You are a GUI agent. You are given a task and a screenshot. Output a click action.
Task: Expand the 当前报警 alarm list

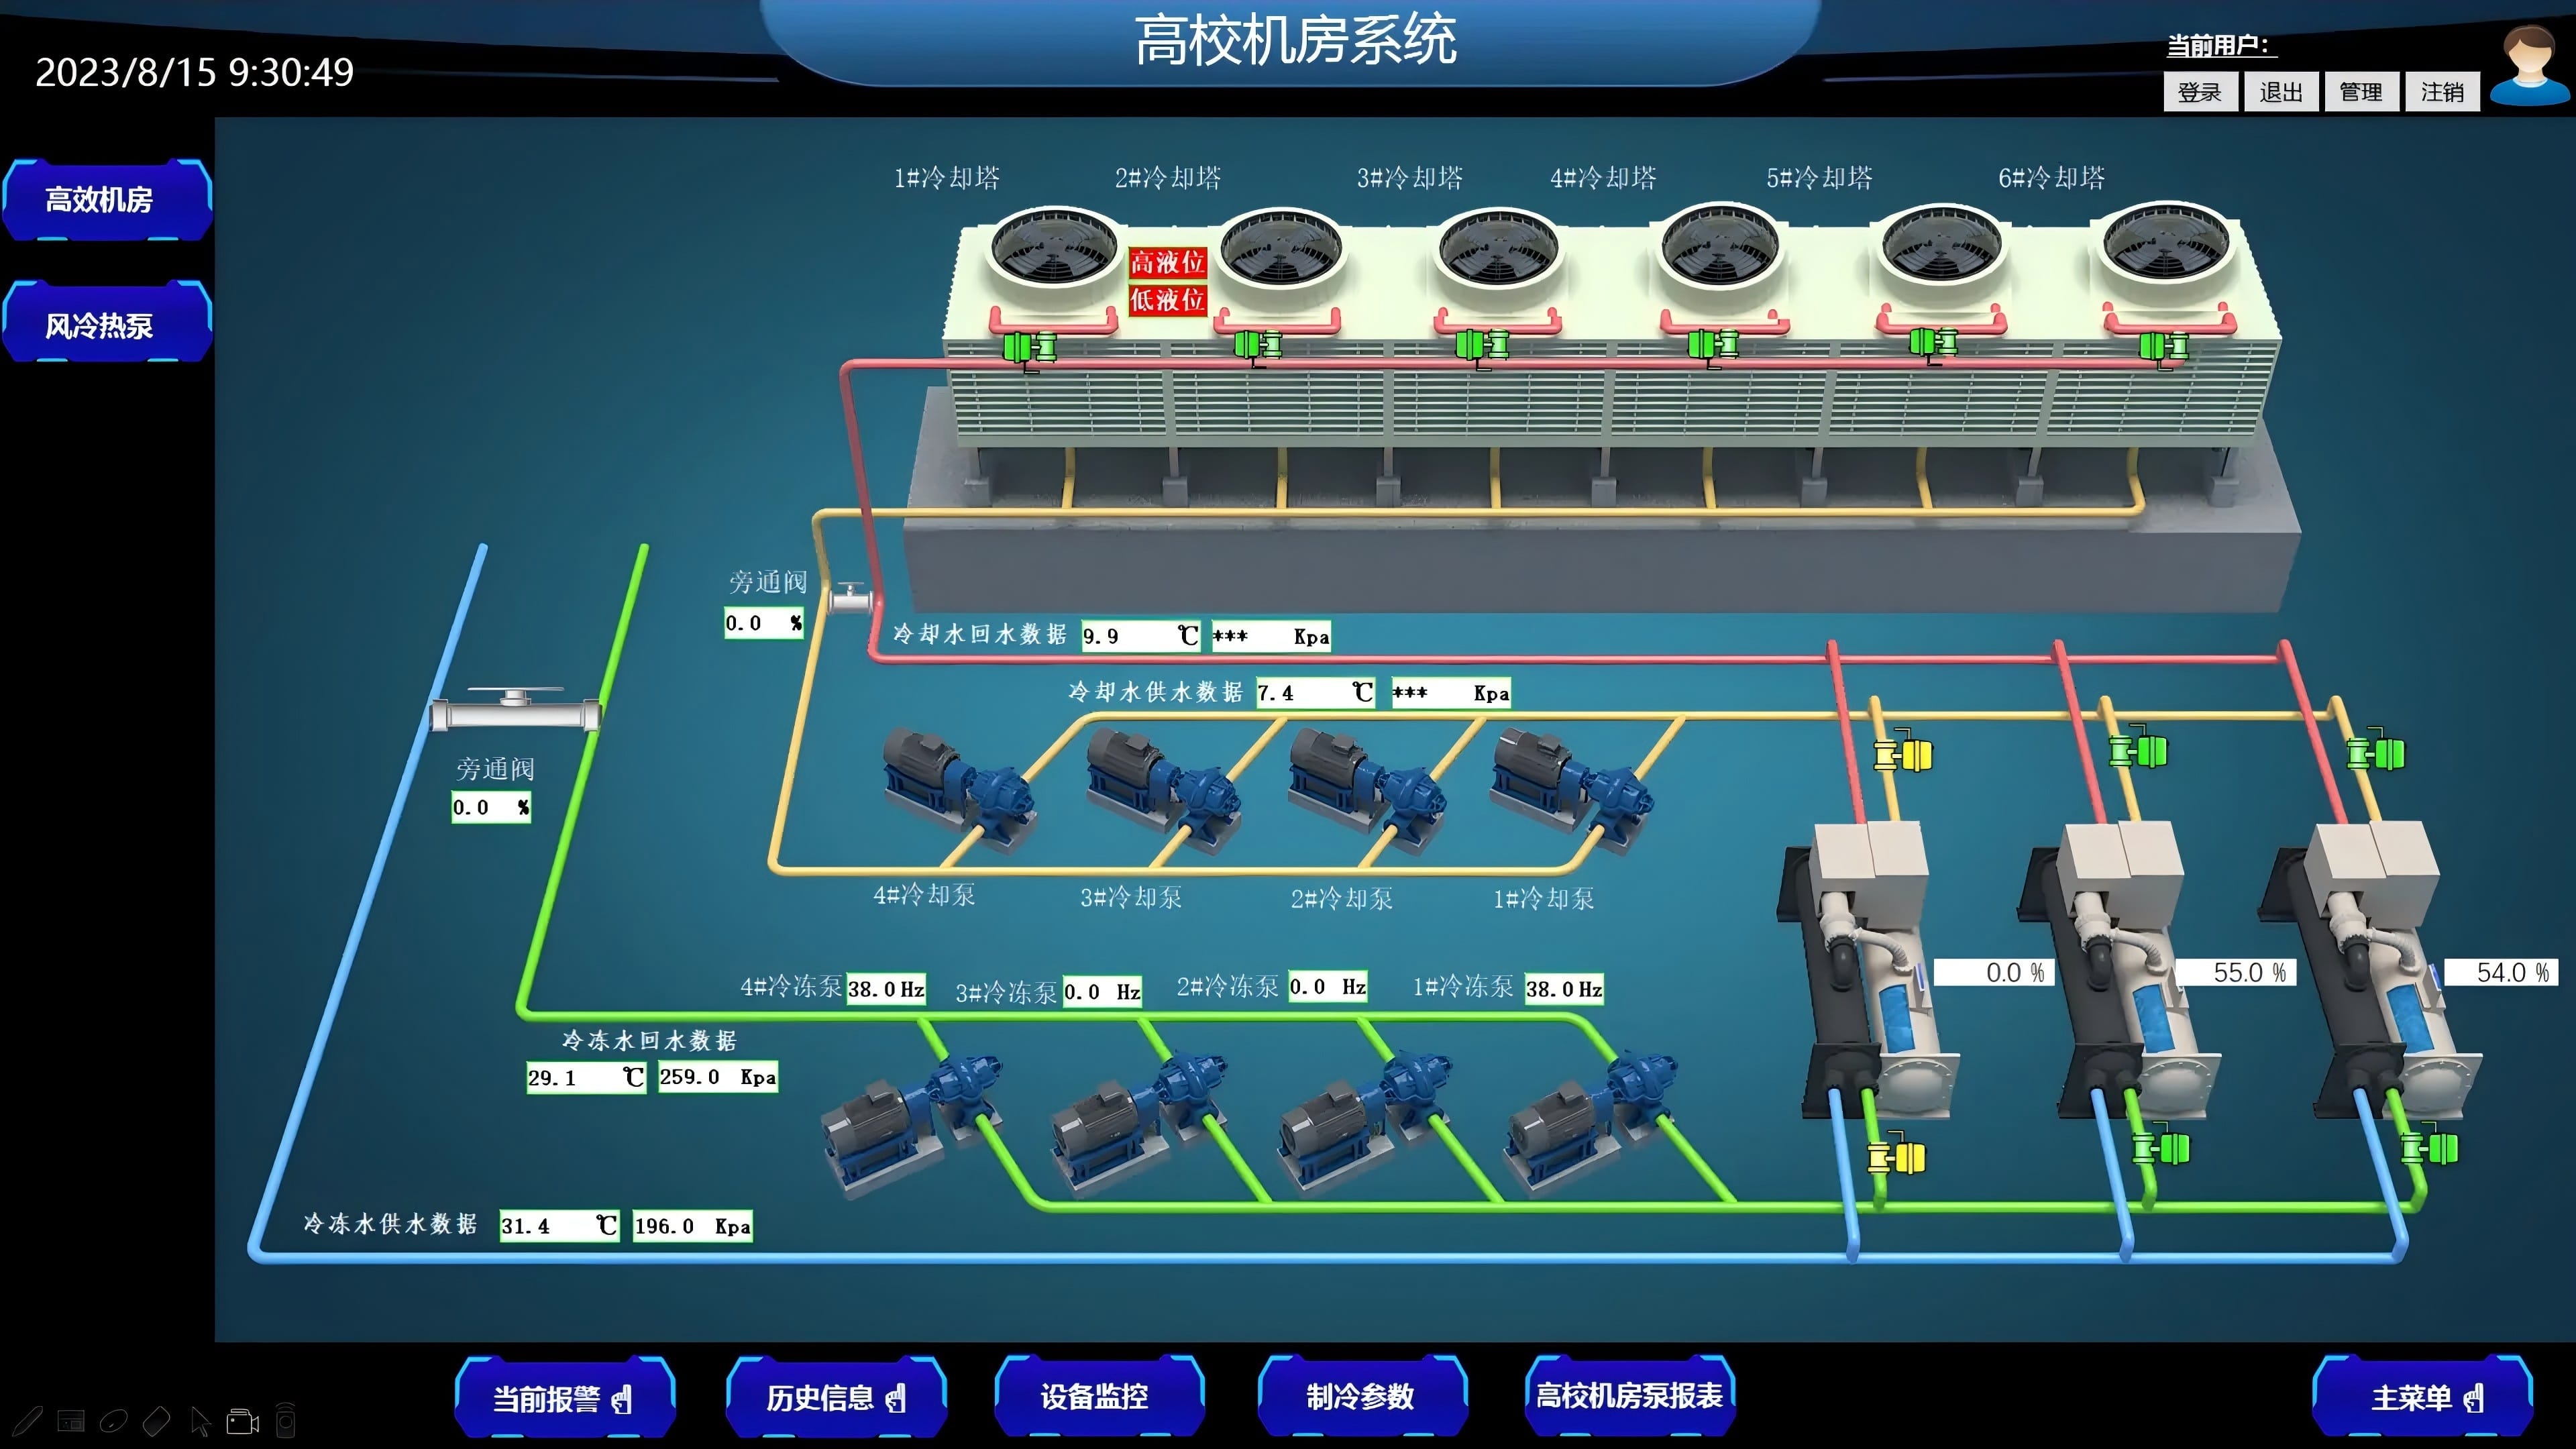[563, 1397]
